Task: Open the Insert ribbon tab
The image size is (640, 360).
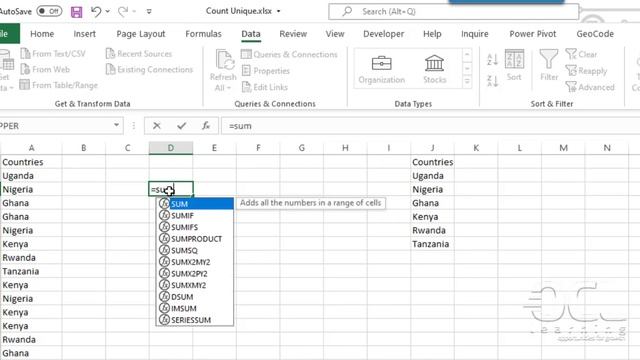Action: 84,34
